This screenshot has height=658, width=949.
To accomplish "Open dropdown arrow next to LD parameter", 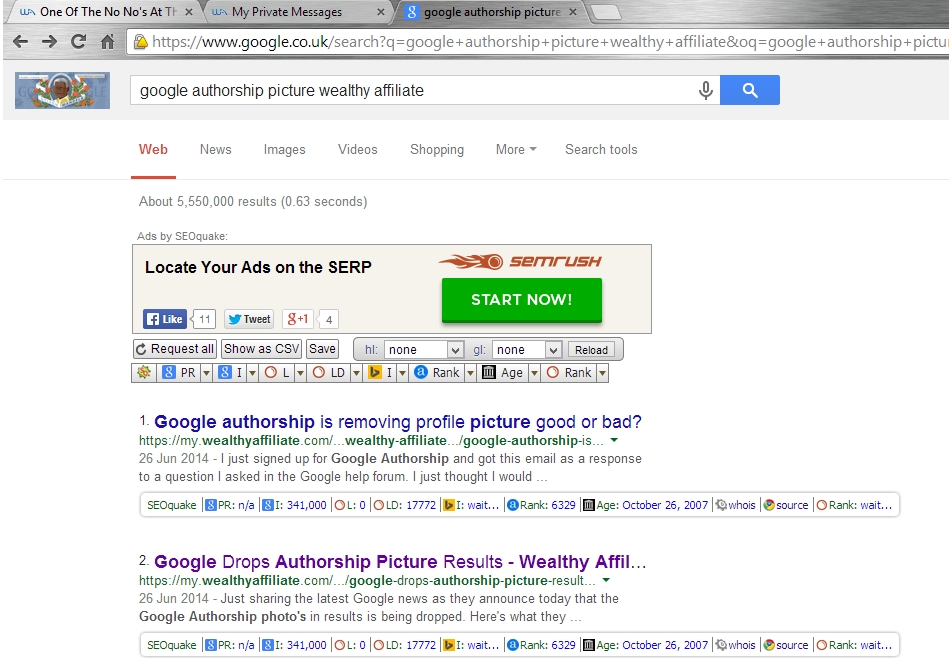I will (356, 373).
